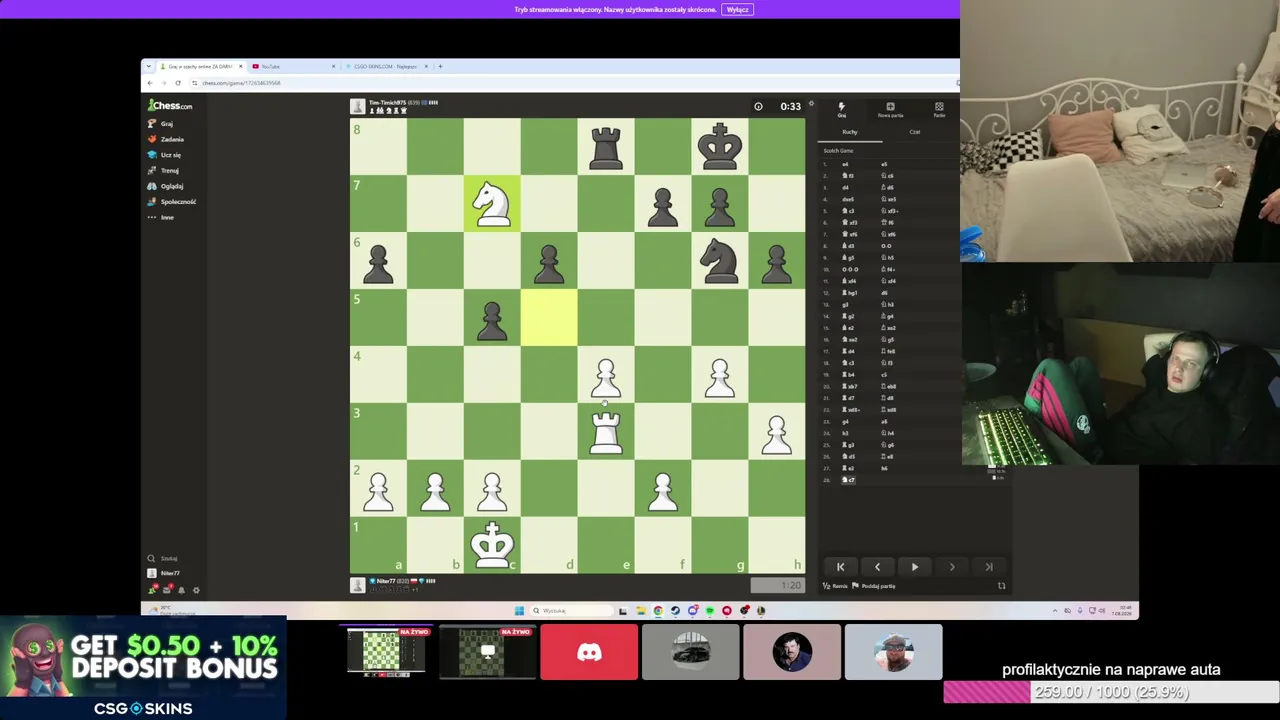Open the Partie games icon tab
Screen dimensions: 1280x720
939,109
